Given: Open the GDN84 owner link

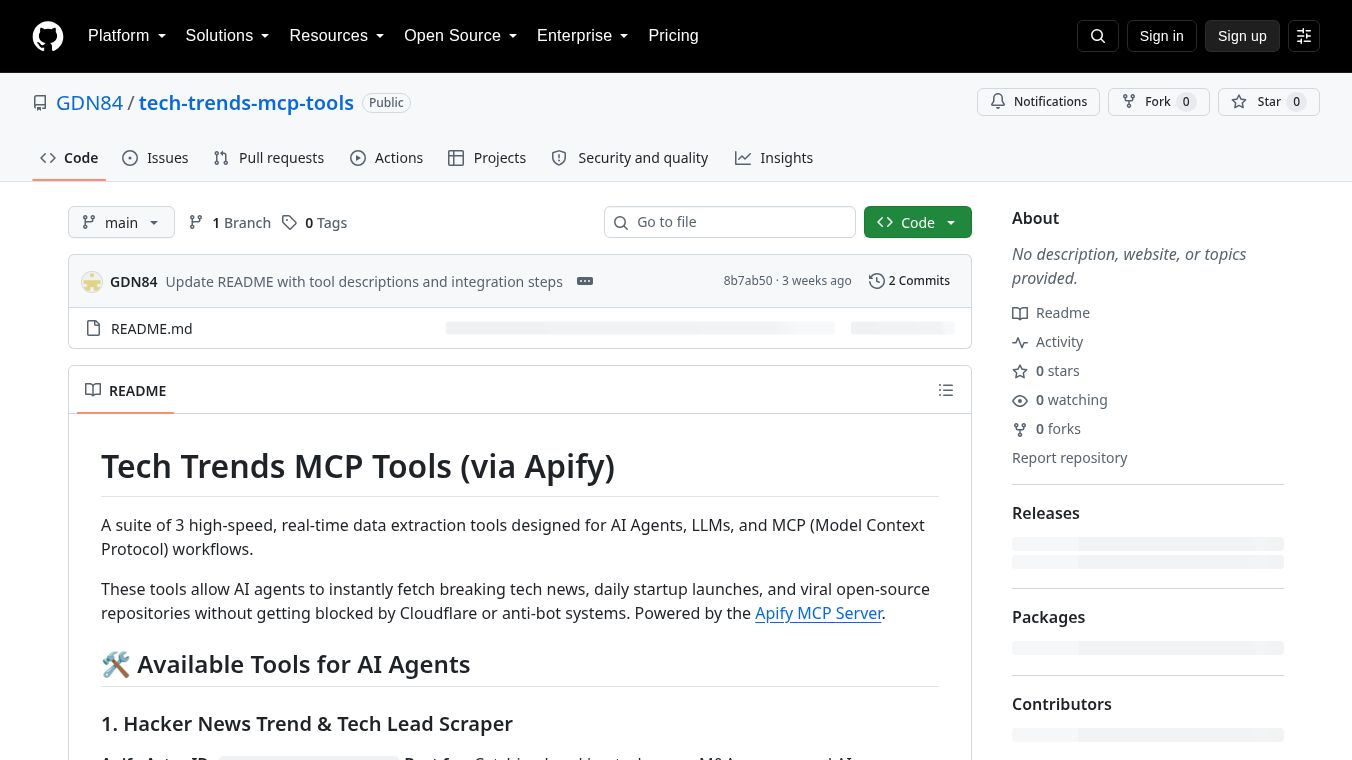Looking at the screenshot, I should [x=89, y=103].
